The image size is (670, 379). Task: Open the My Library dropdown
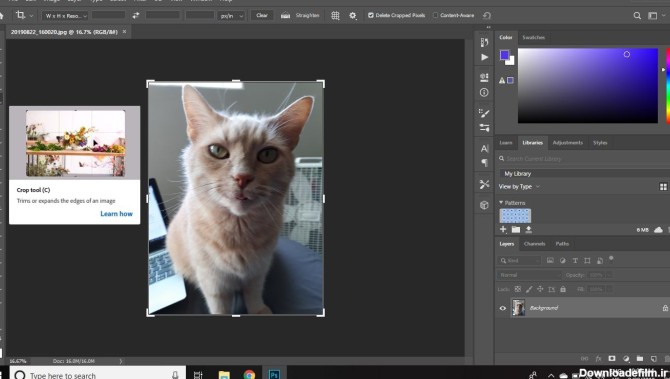click(585, 173)
